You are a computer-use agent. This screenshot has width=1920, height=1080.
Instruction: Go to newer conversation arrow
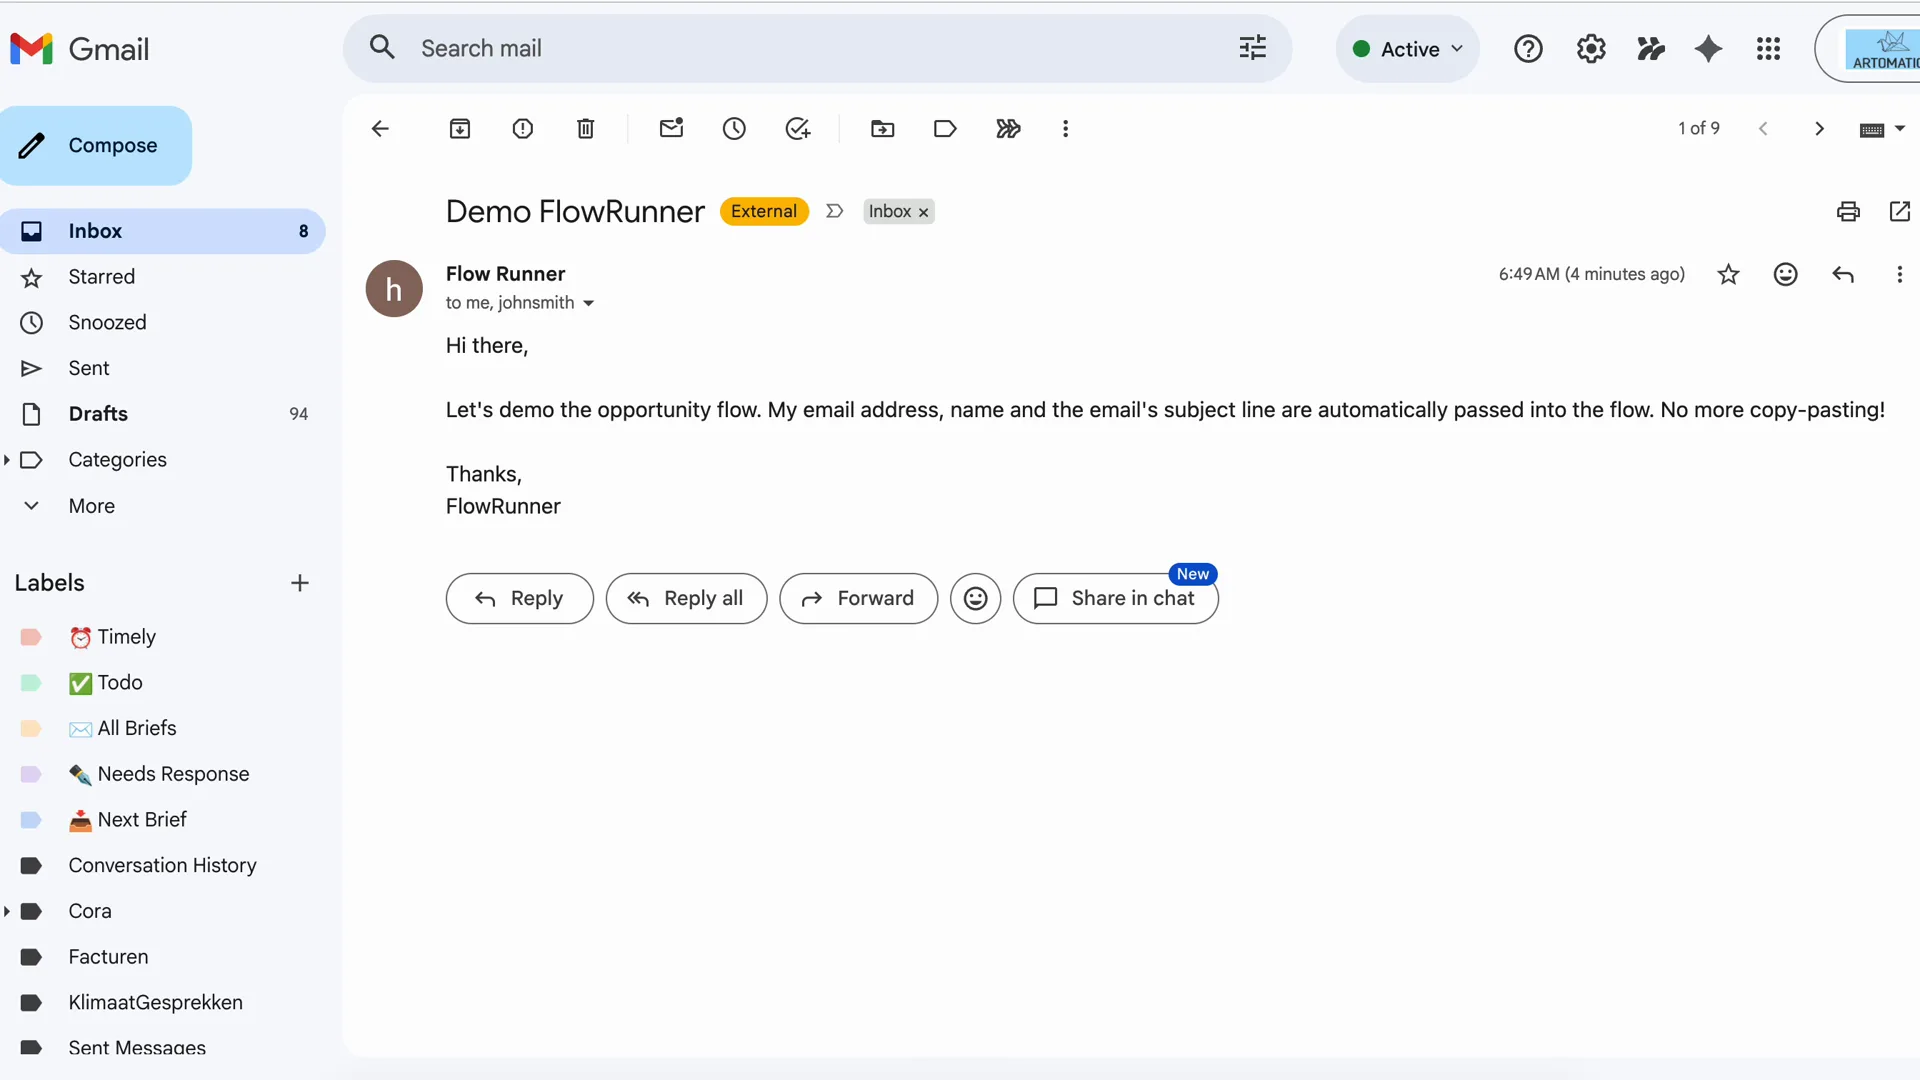pos(1764,129)
